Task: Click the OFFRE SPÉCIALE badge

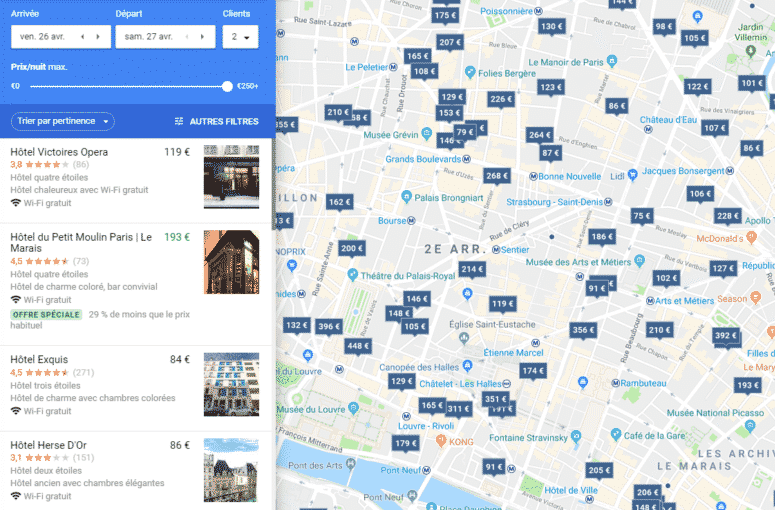Action: pyautogui.click(x=46, y=315)
